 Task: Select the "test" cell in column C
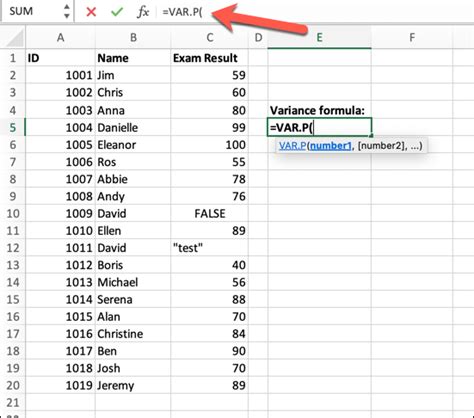210,248
